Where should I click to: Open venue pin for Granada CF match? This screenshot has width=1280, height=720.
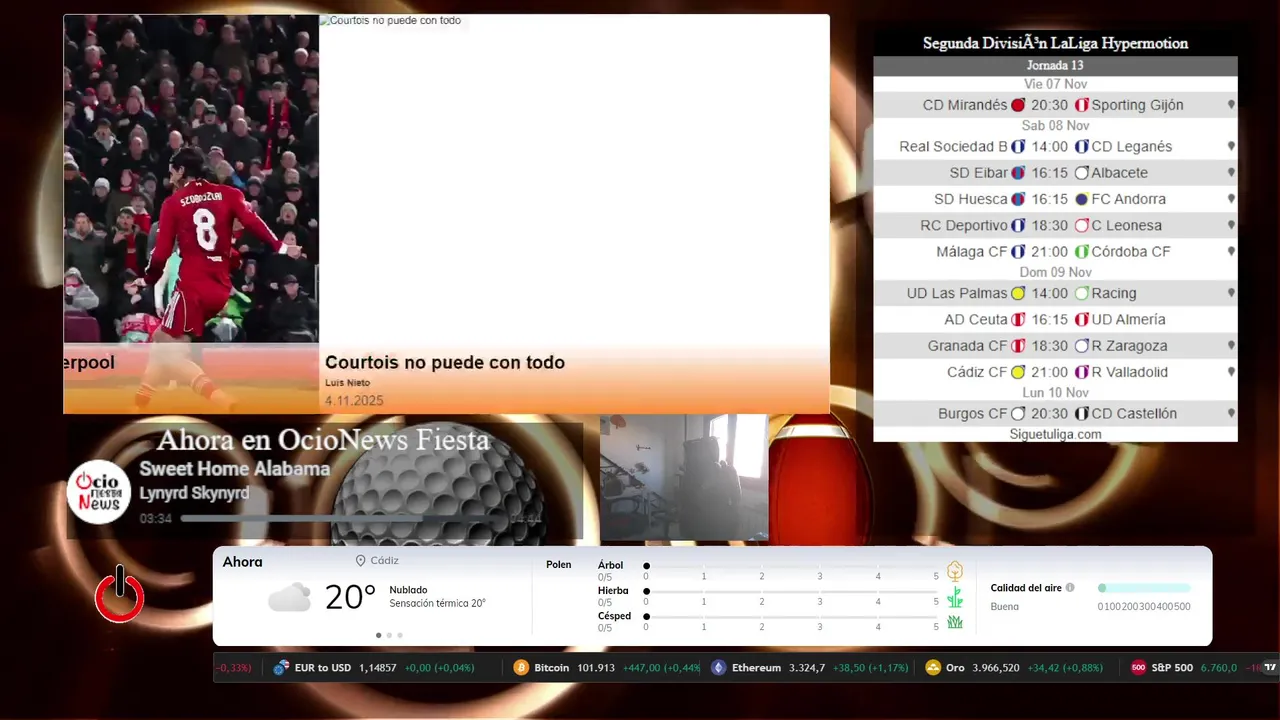pos(1231,346)
